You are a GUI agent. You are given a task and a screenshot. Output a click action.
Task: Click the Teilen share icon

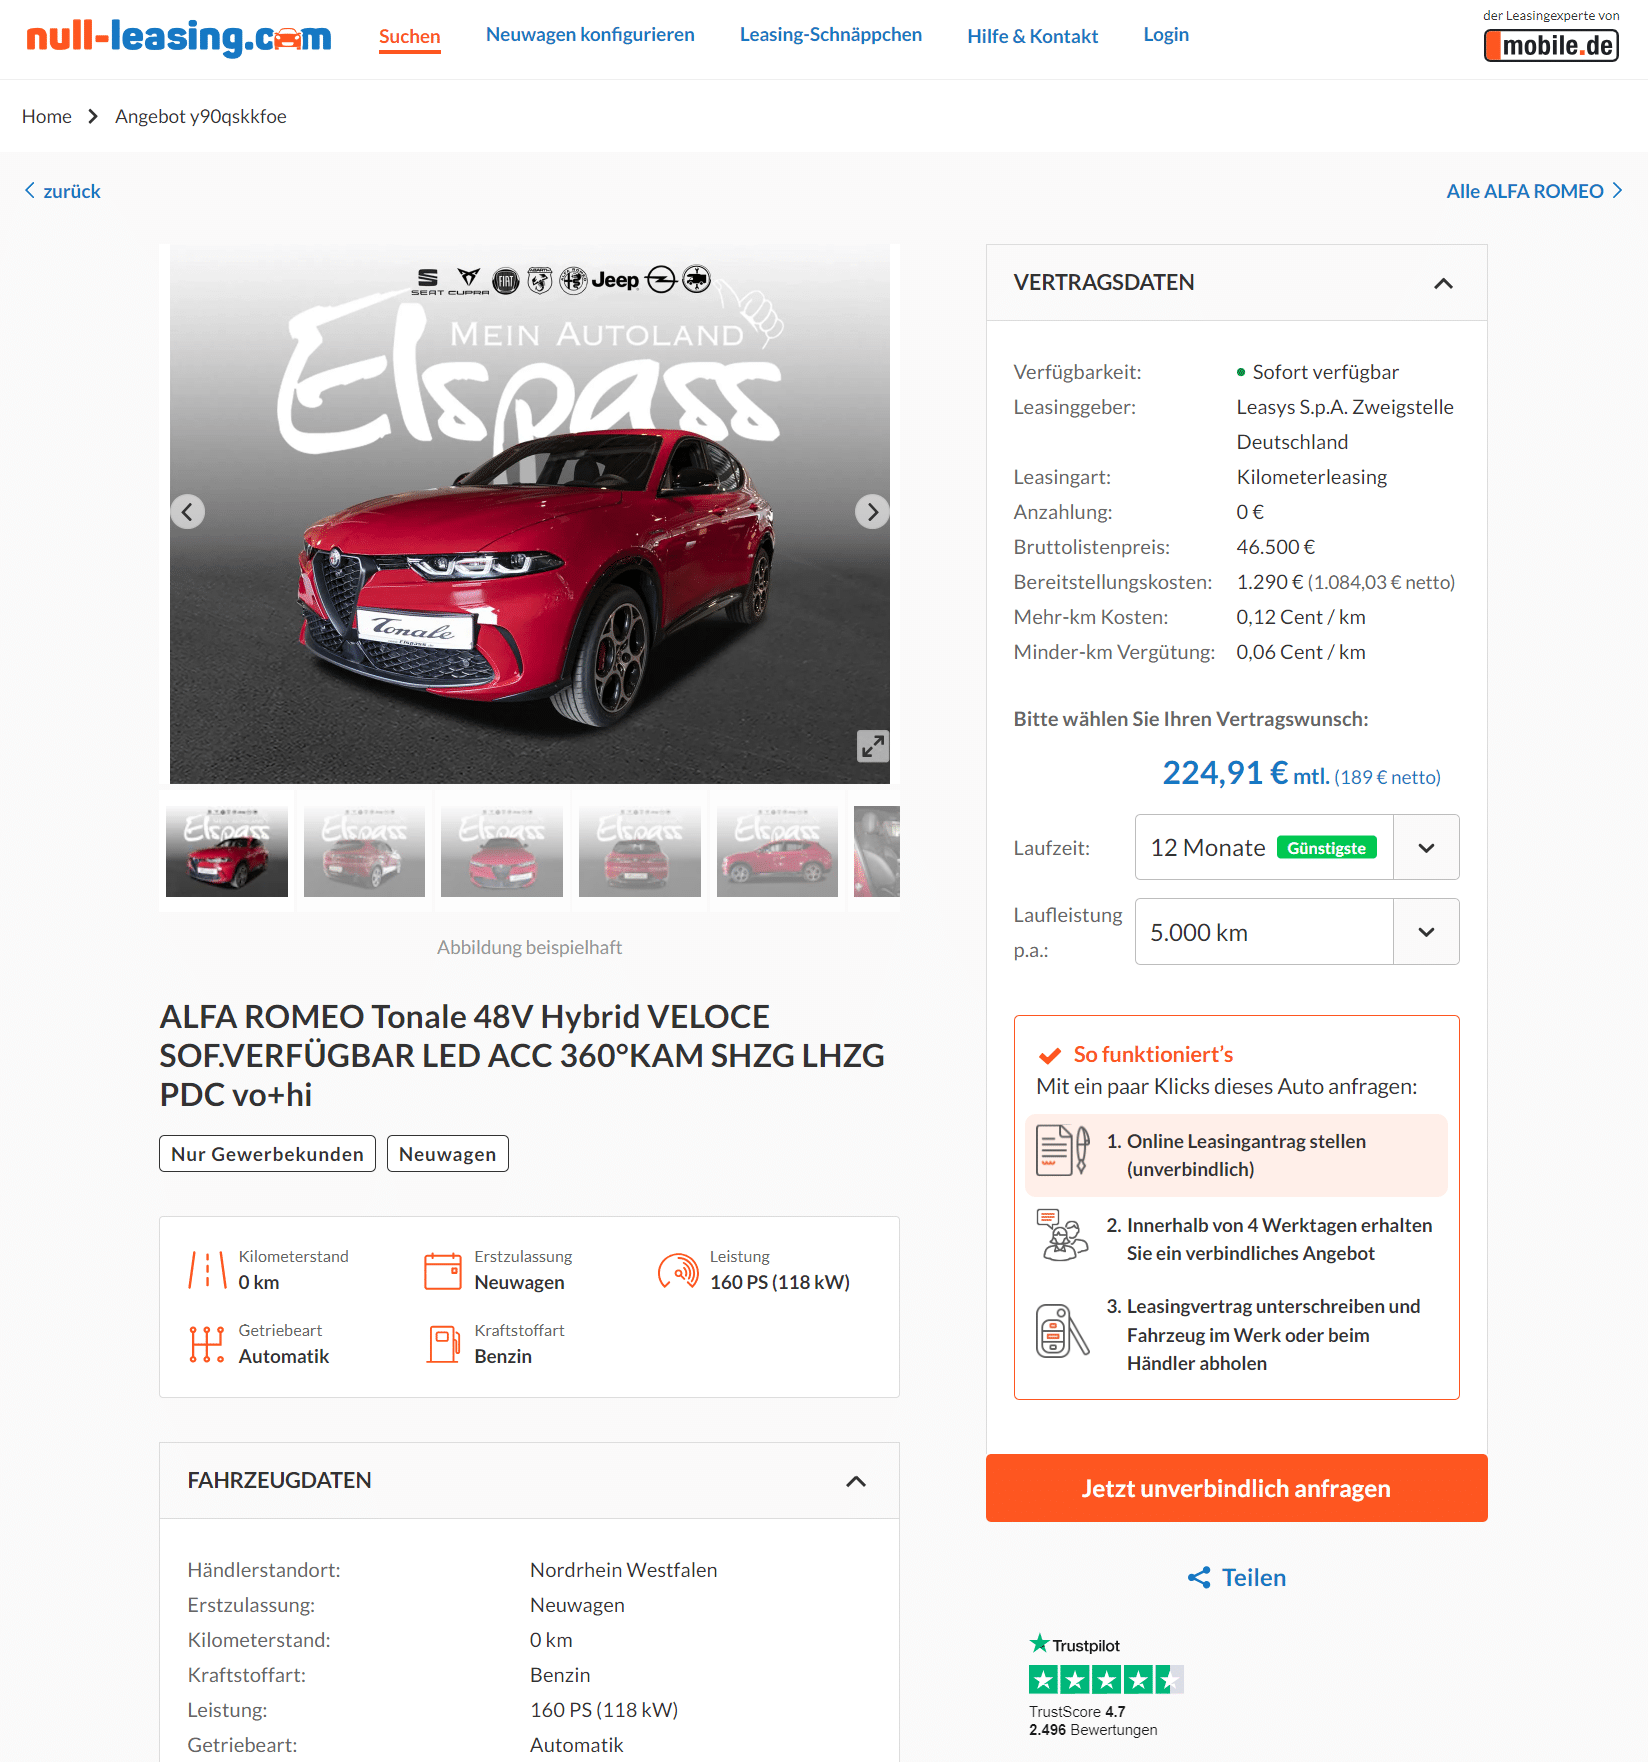pyautogui.click(x=1199, y=1578)
